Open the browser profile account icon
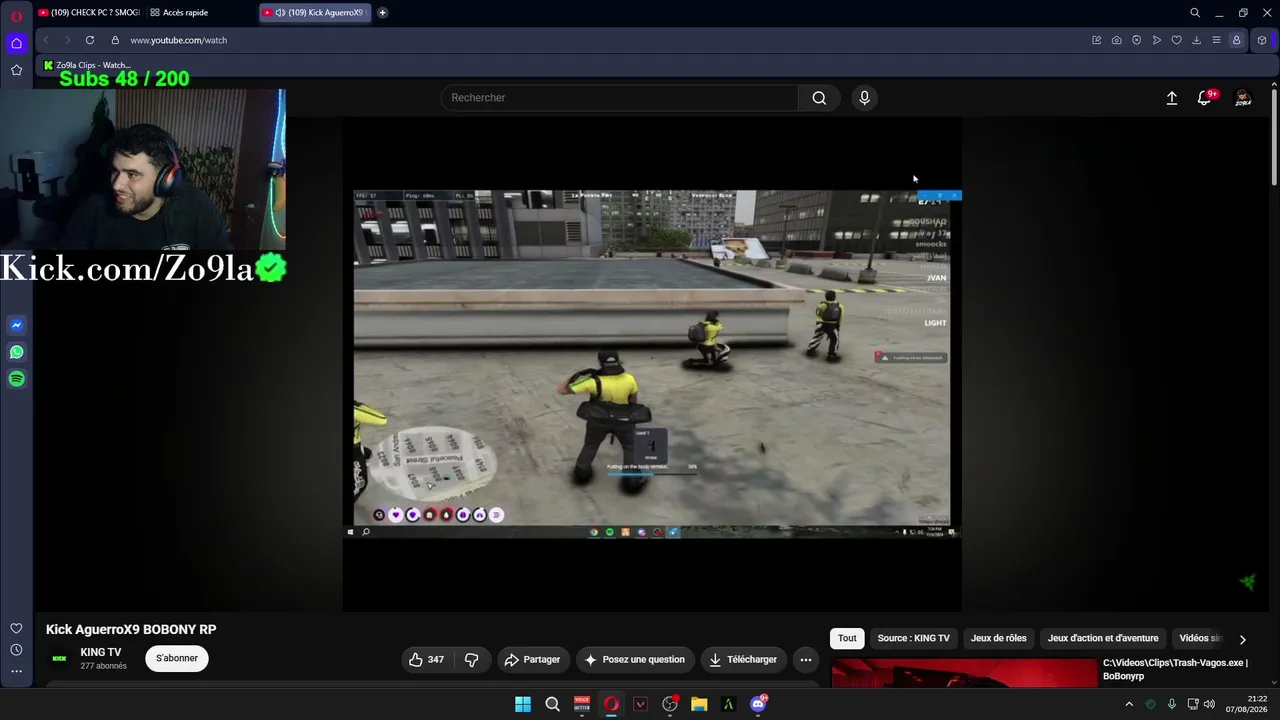The image size is (1280, 720). click(x=1237, y=40)
